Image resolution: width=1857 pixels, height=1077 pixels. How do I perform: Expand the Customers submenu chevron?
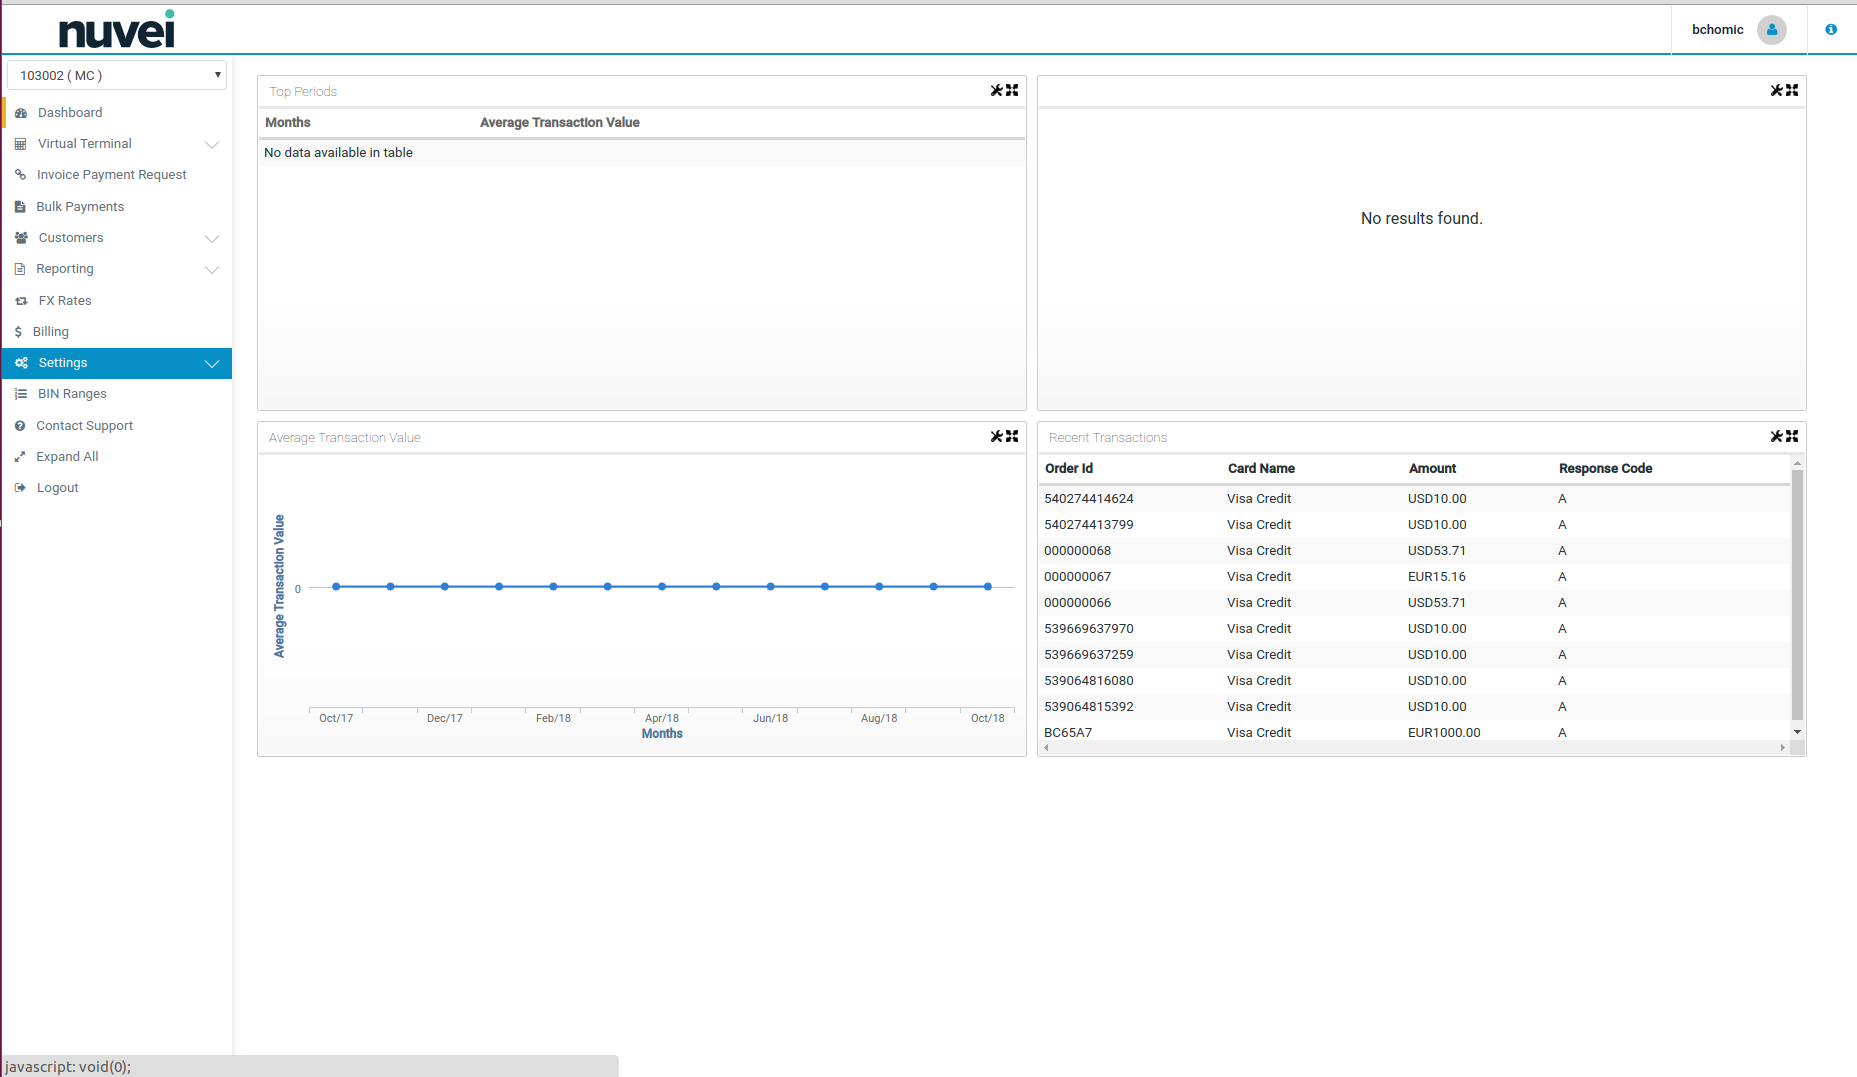click(x=212, y=239)
